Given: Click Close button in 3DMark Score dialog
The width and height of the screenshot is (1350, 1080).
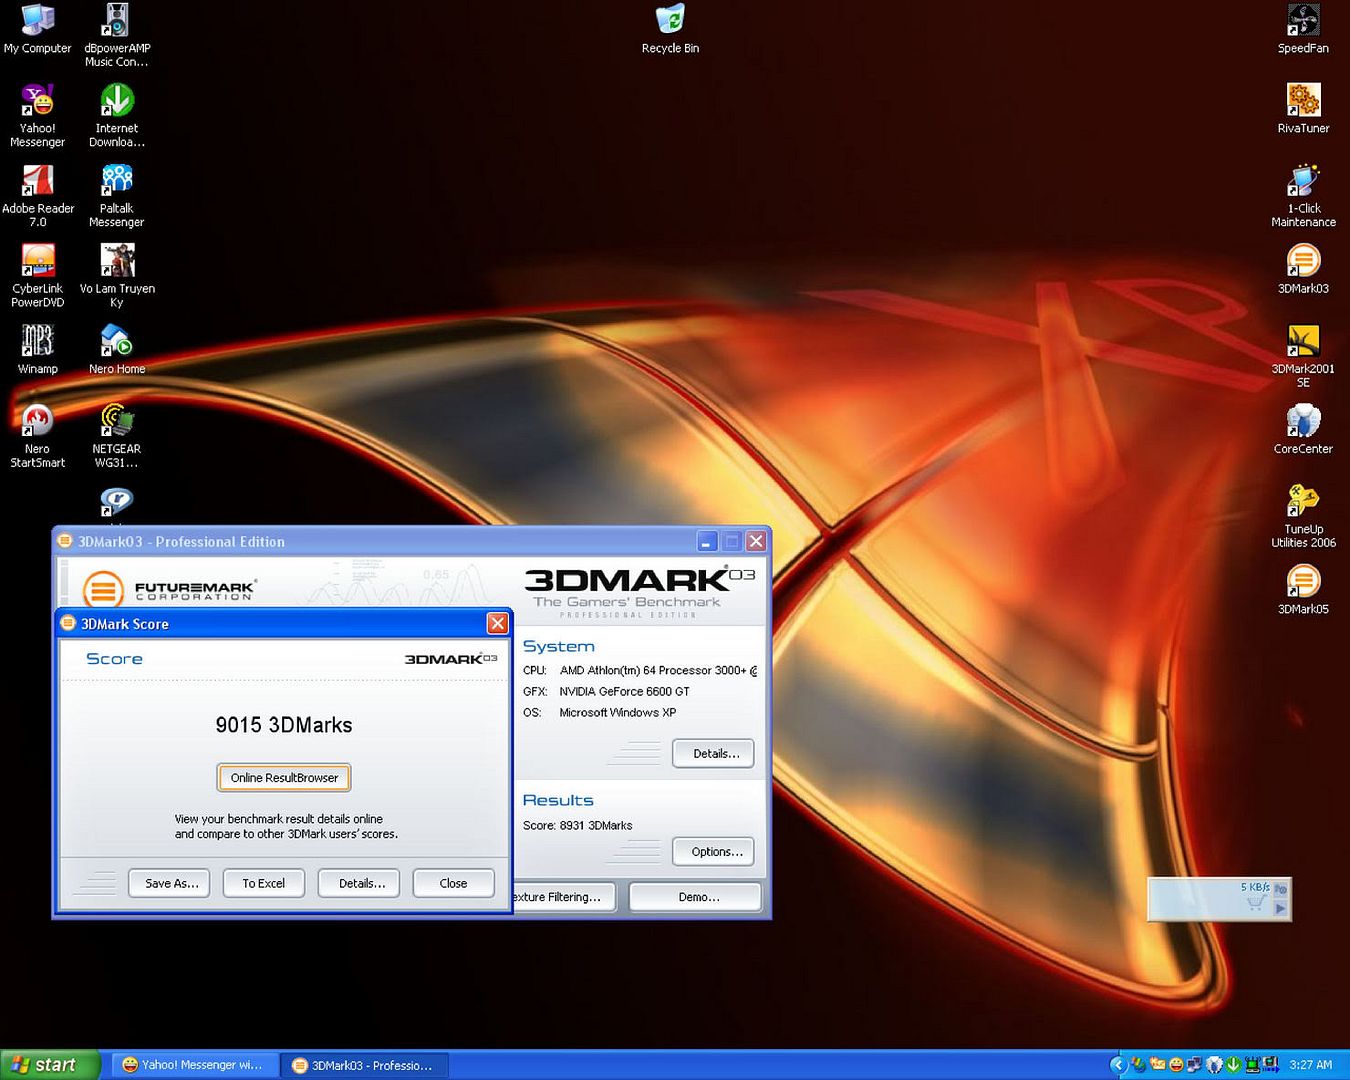Looking at the screenshot, I should (453, 883).
